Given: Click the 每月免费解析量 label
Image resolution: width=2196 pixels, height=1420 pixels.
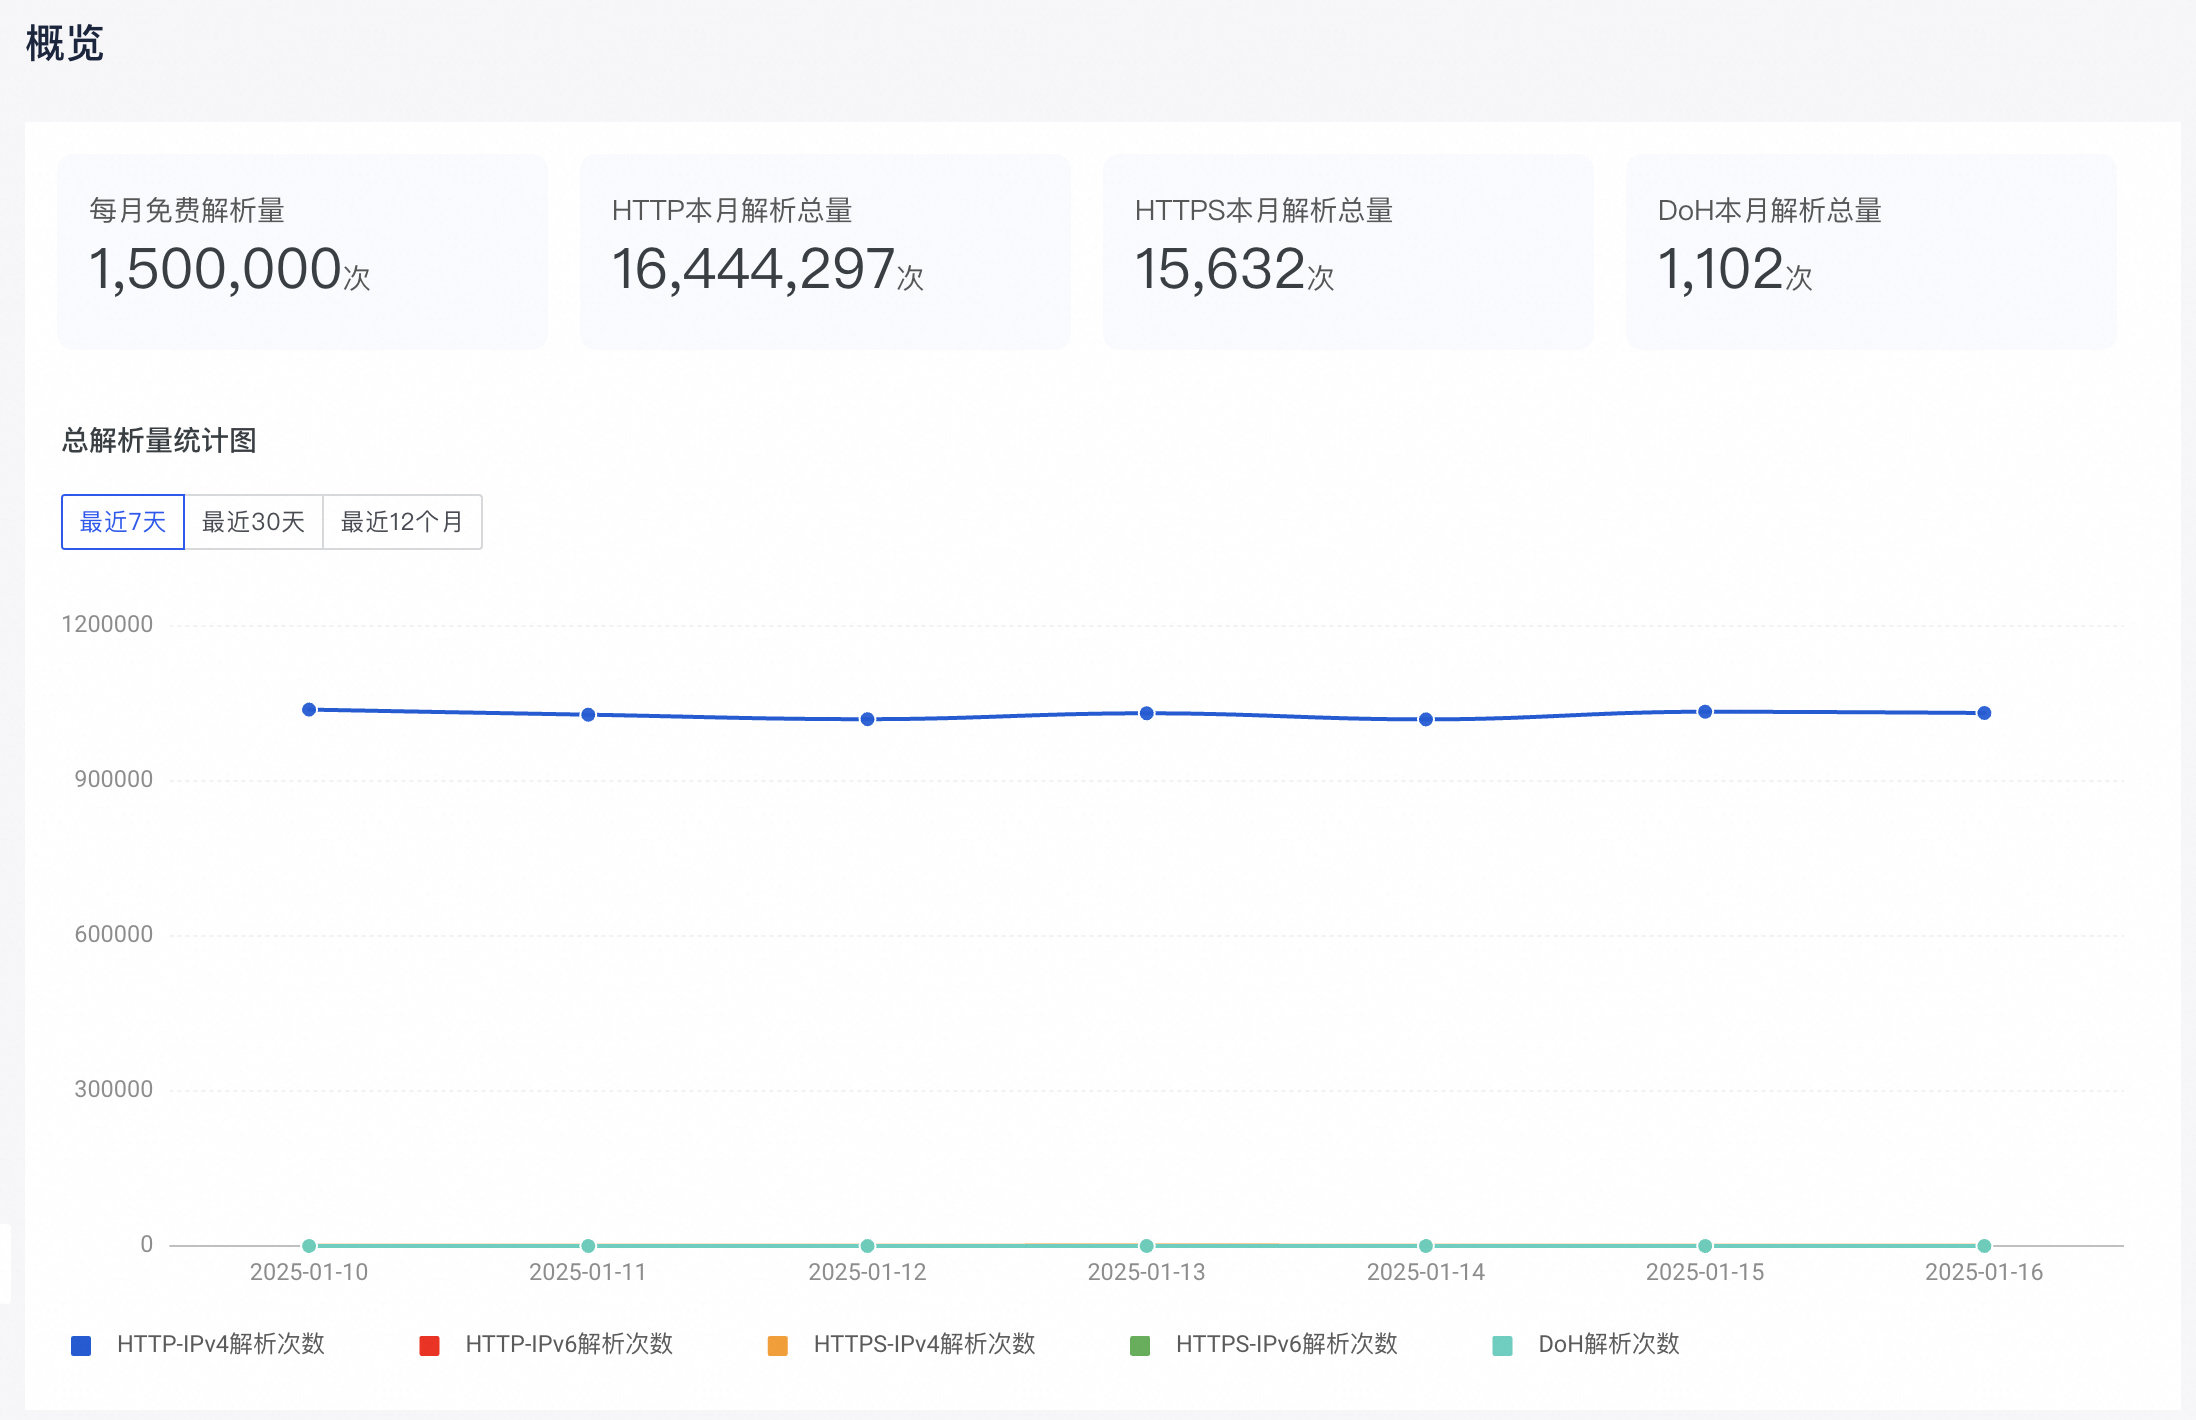Looking at the screenshot, I should point(187,210).
